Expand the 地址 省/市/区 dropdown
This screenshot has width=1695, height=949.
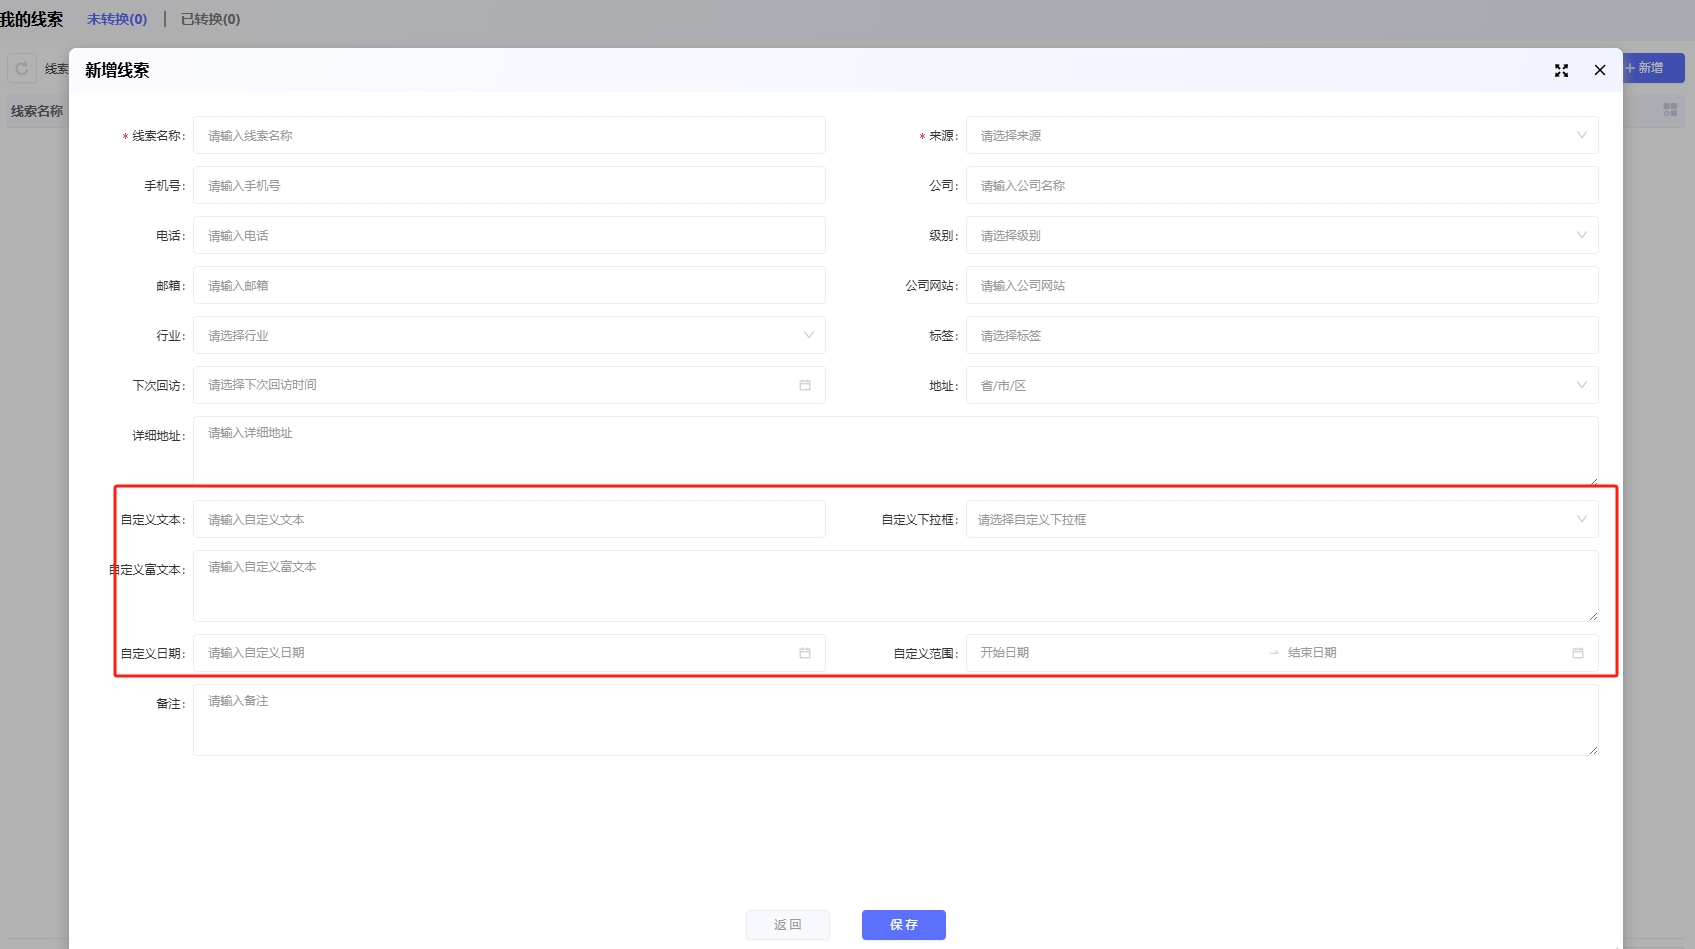(x=1281, y=386)
